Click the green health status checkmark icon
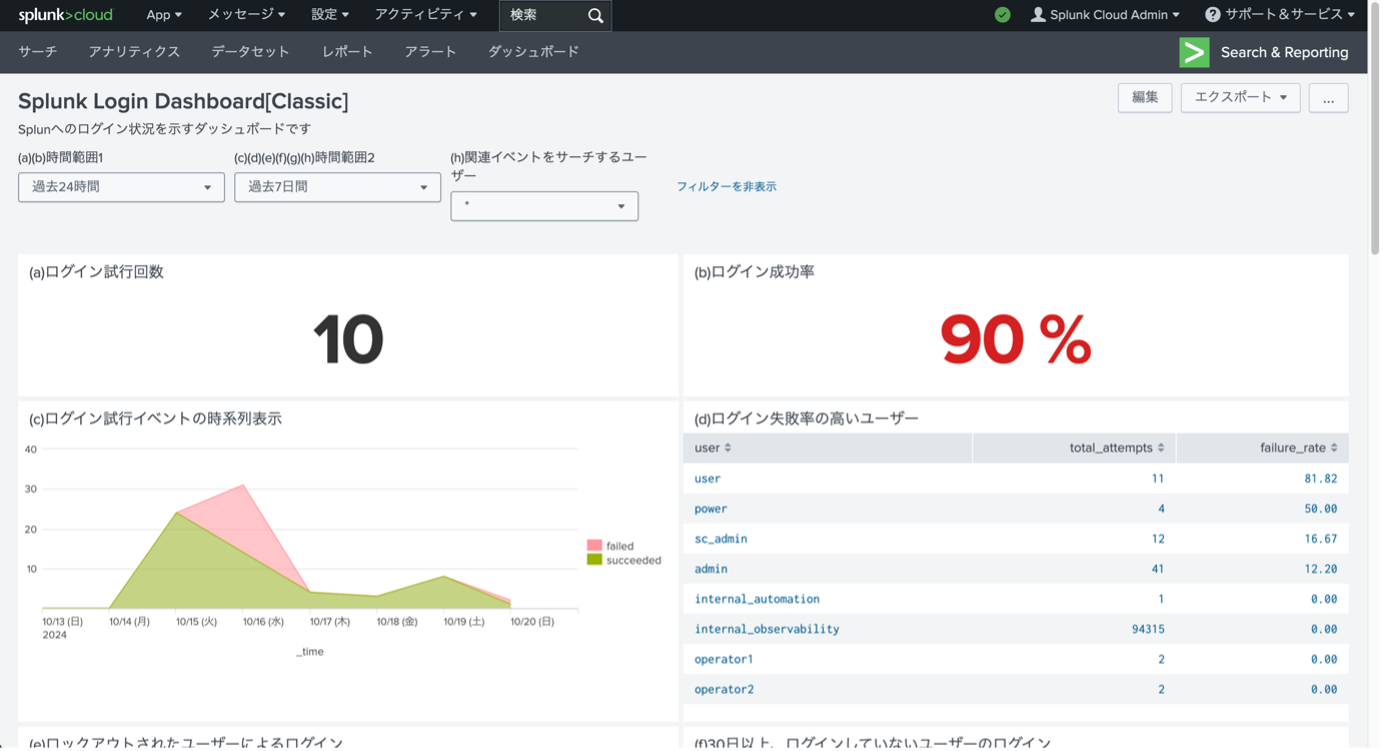The width and height of the screenshot is (1384, 751). [1002, 15]
